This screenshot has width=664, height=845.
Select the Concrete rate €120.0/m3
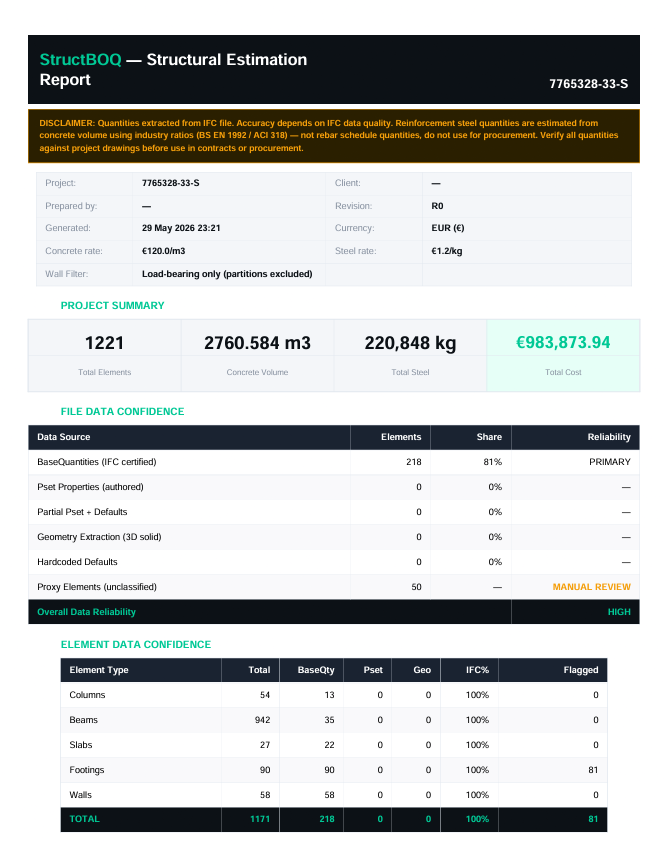(x=164, y=251)
